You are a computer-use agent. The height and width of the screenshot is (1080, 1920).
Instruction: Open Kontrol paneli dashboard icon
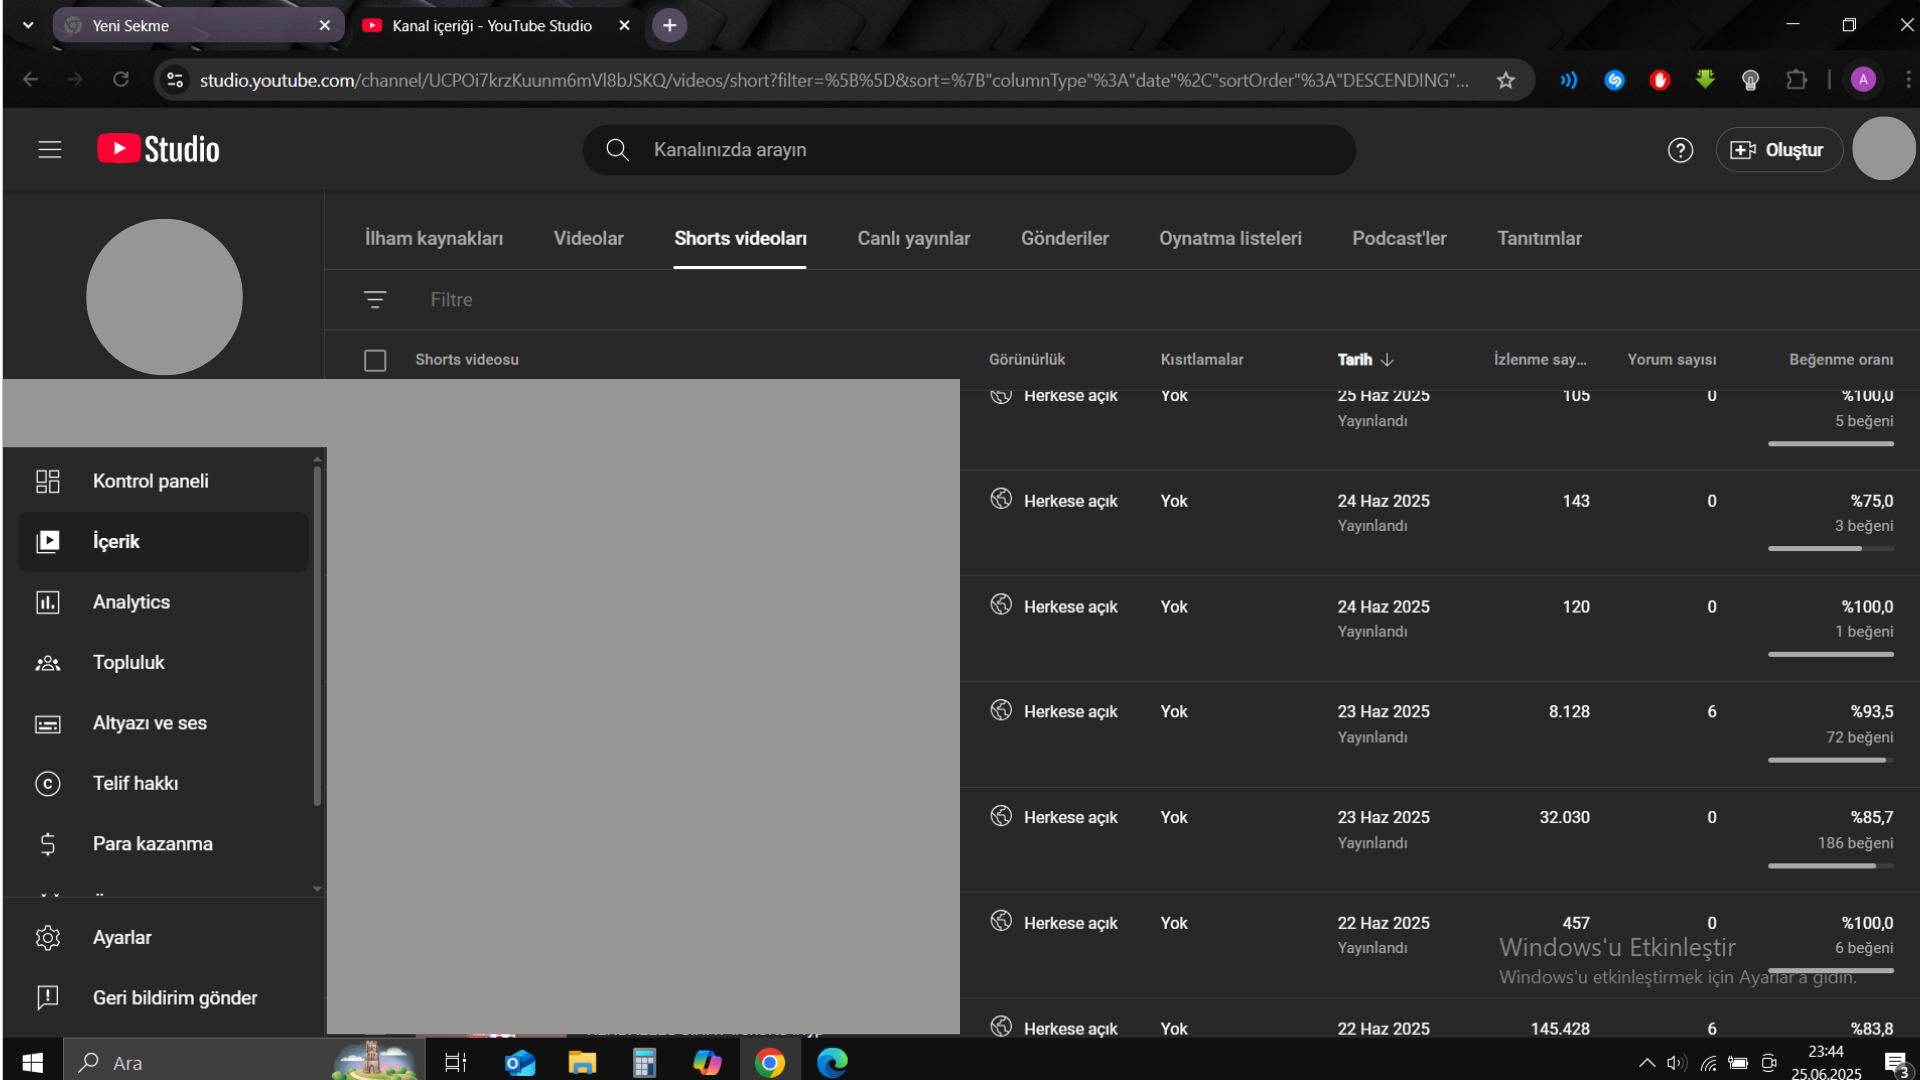pyautogui.click(x=47, y=481)
